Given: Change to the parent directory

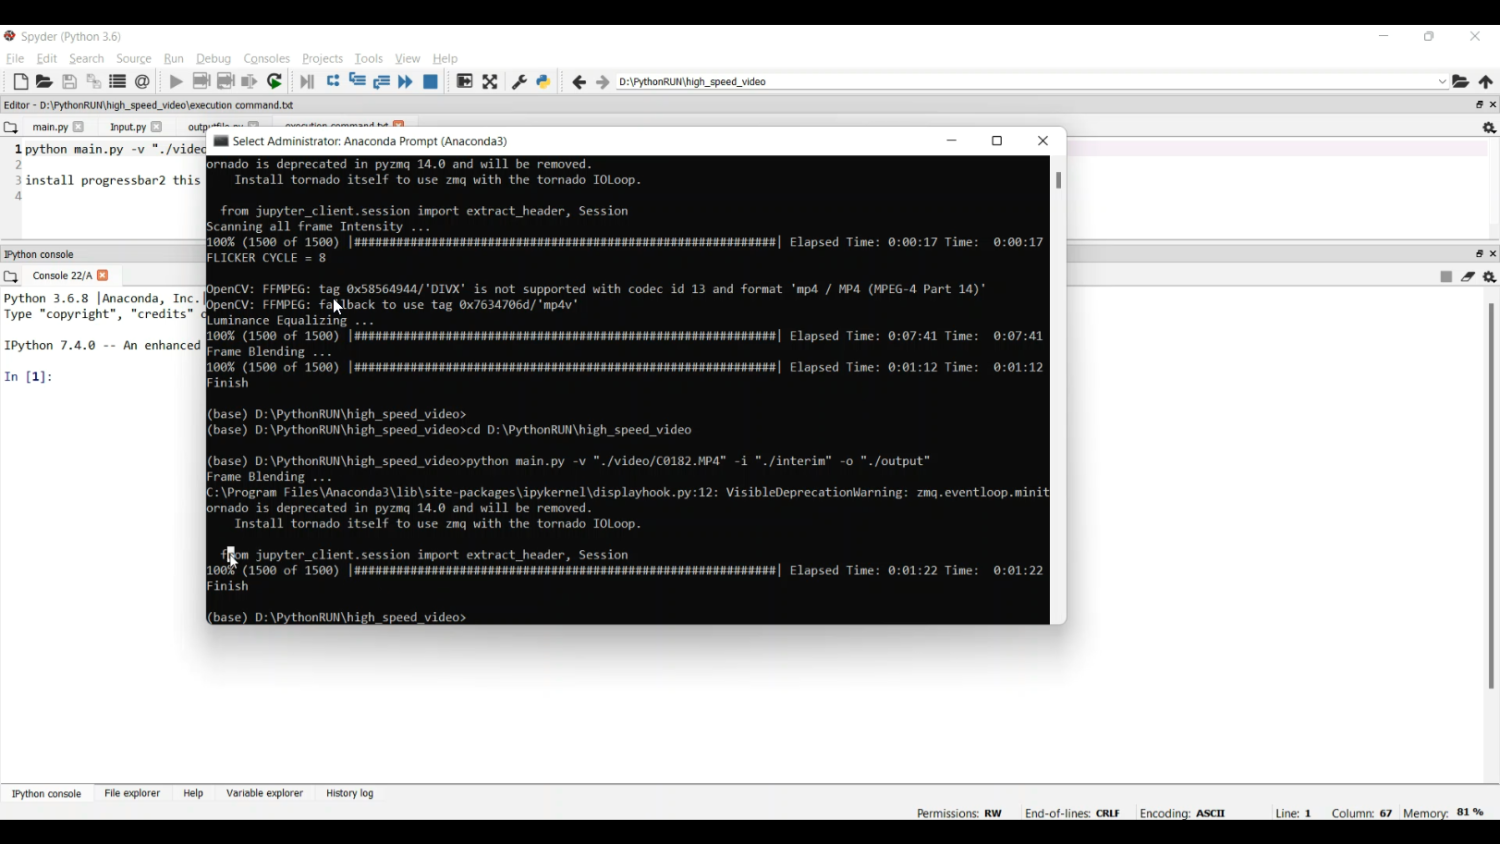Looking at the screenshot, I should [x=1487, y=82].
